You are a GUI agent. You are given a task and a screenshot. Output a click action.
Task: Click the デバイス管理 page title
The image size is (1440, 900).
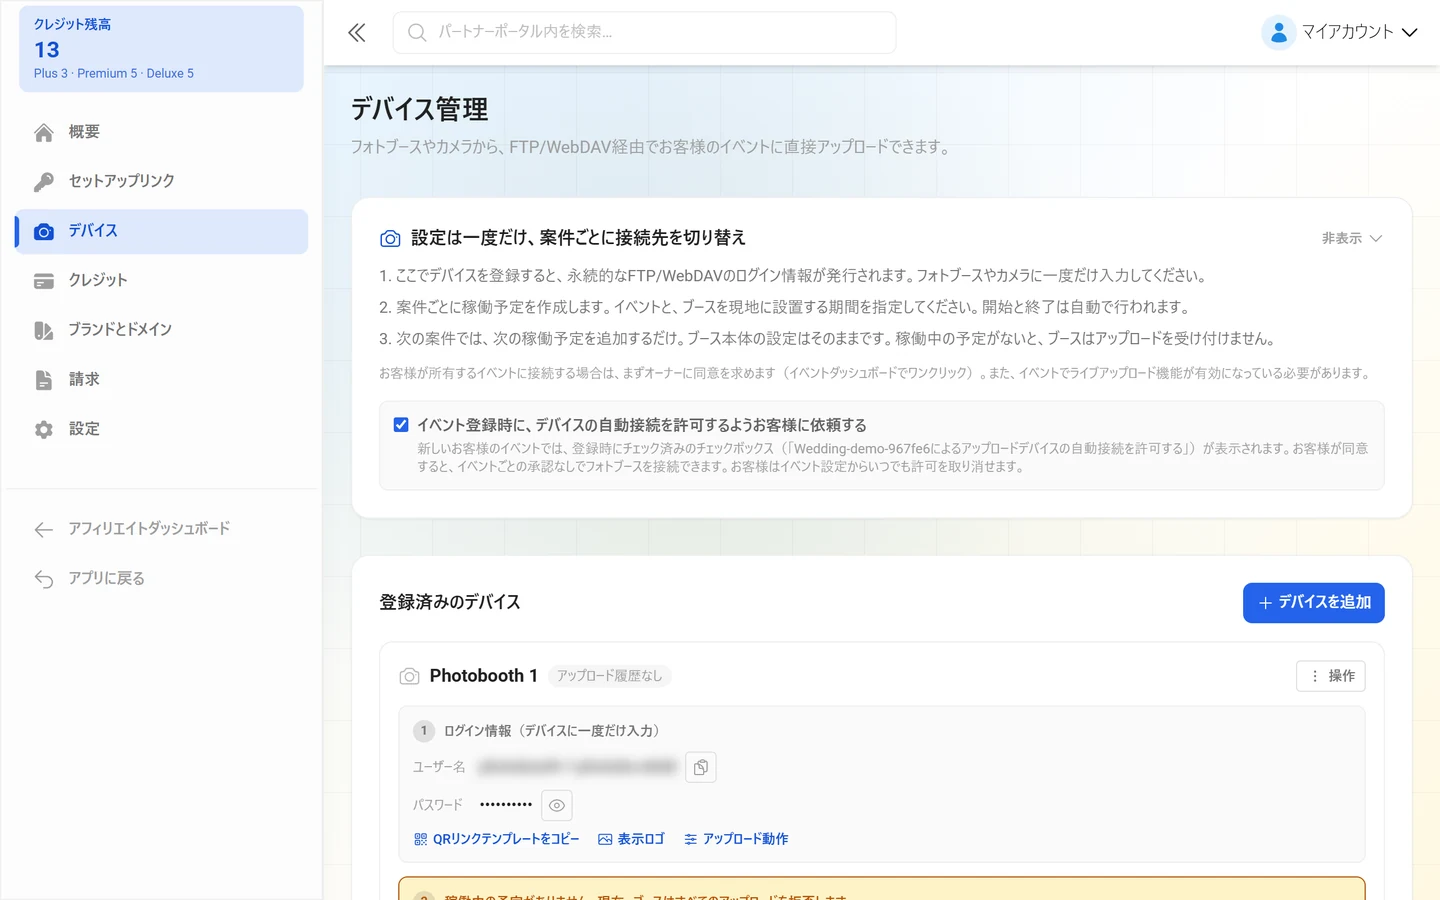(x=420, y=109)
